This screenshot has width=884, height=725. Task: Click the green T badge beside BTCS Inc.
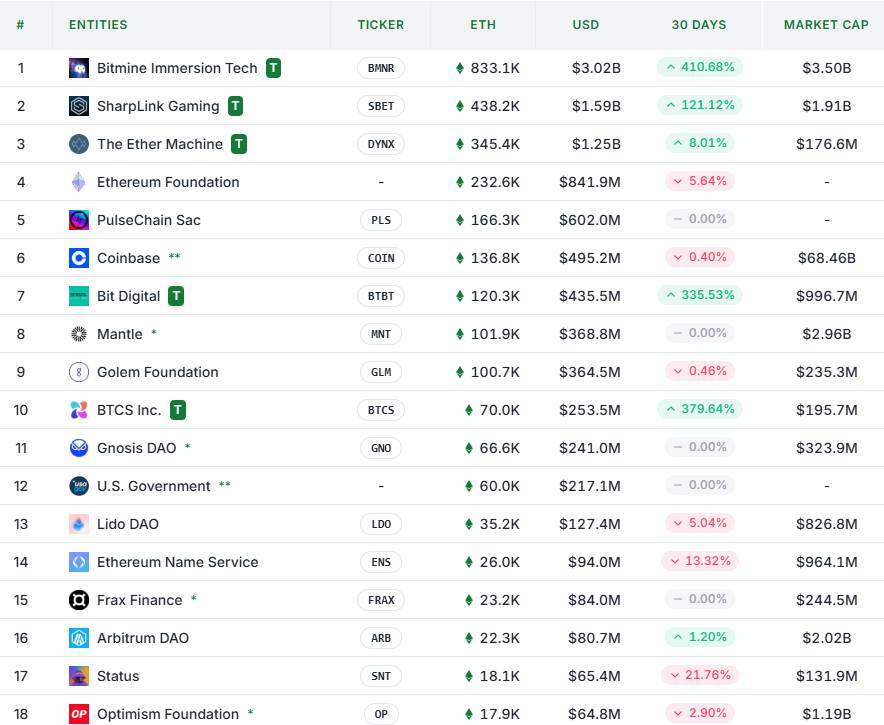(x=178, y=410)
